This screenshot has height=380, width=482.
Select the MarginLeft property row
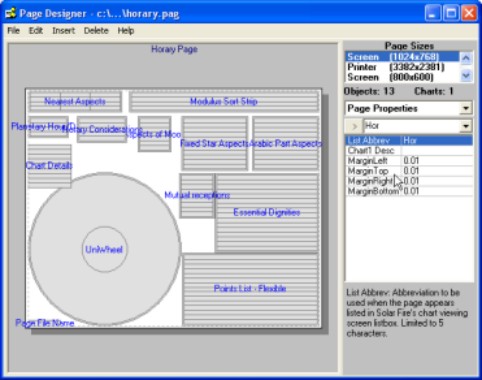(x=409, y=161)
